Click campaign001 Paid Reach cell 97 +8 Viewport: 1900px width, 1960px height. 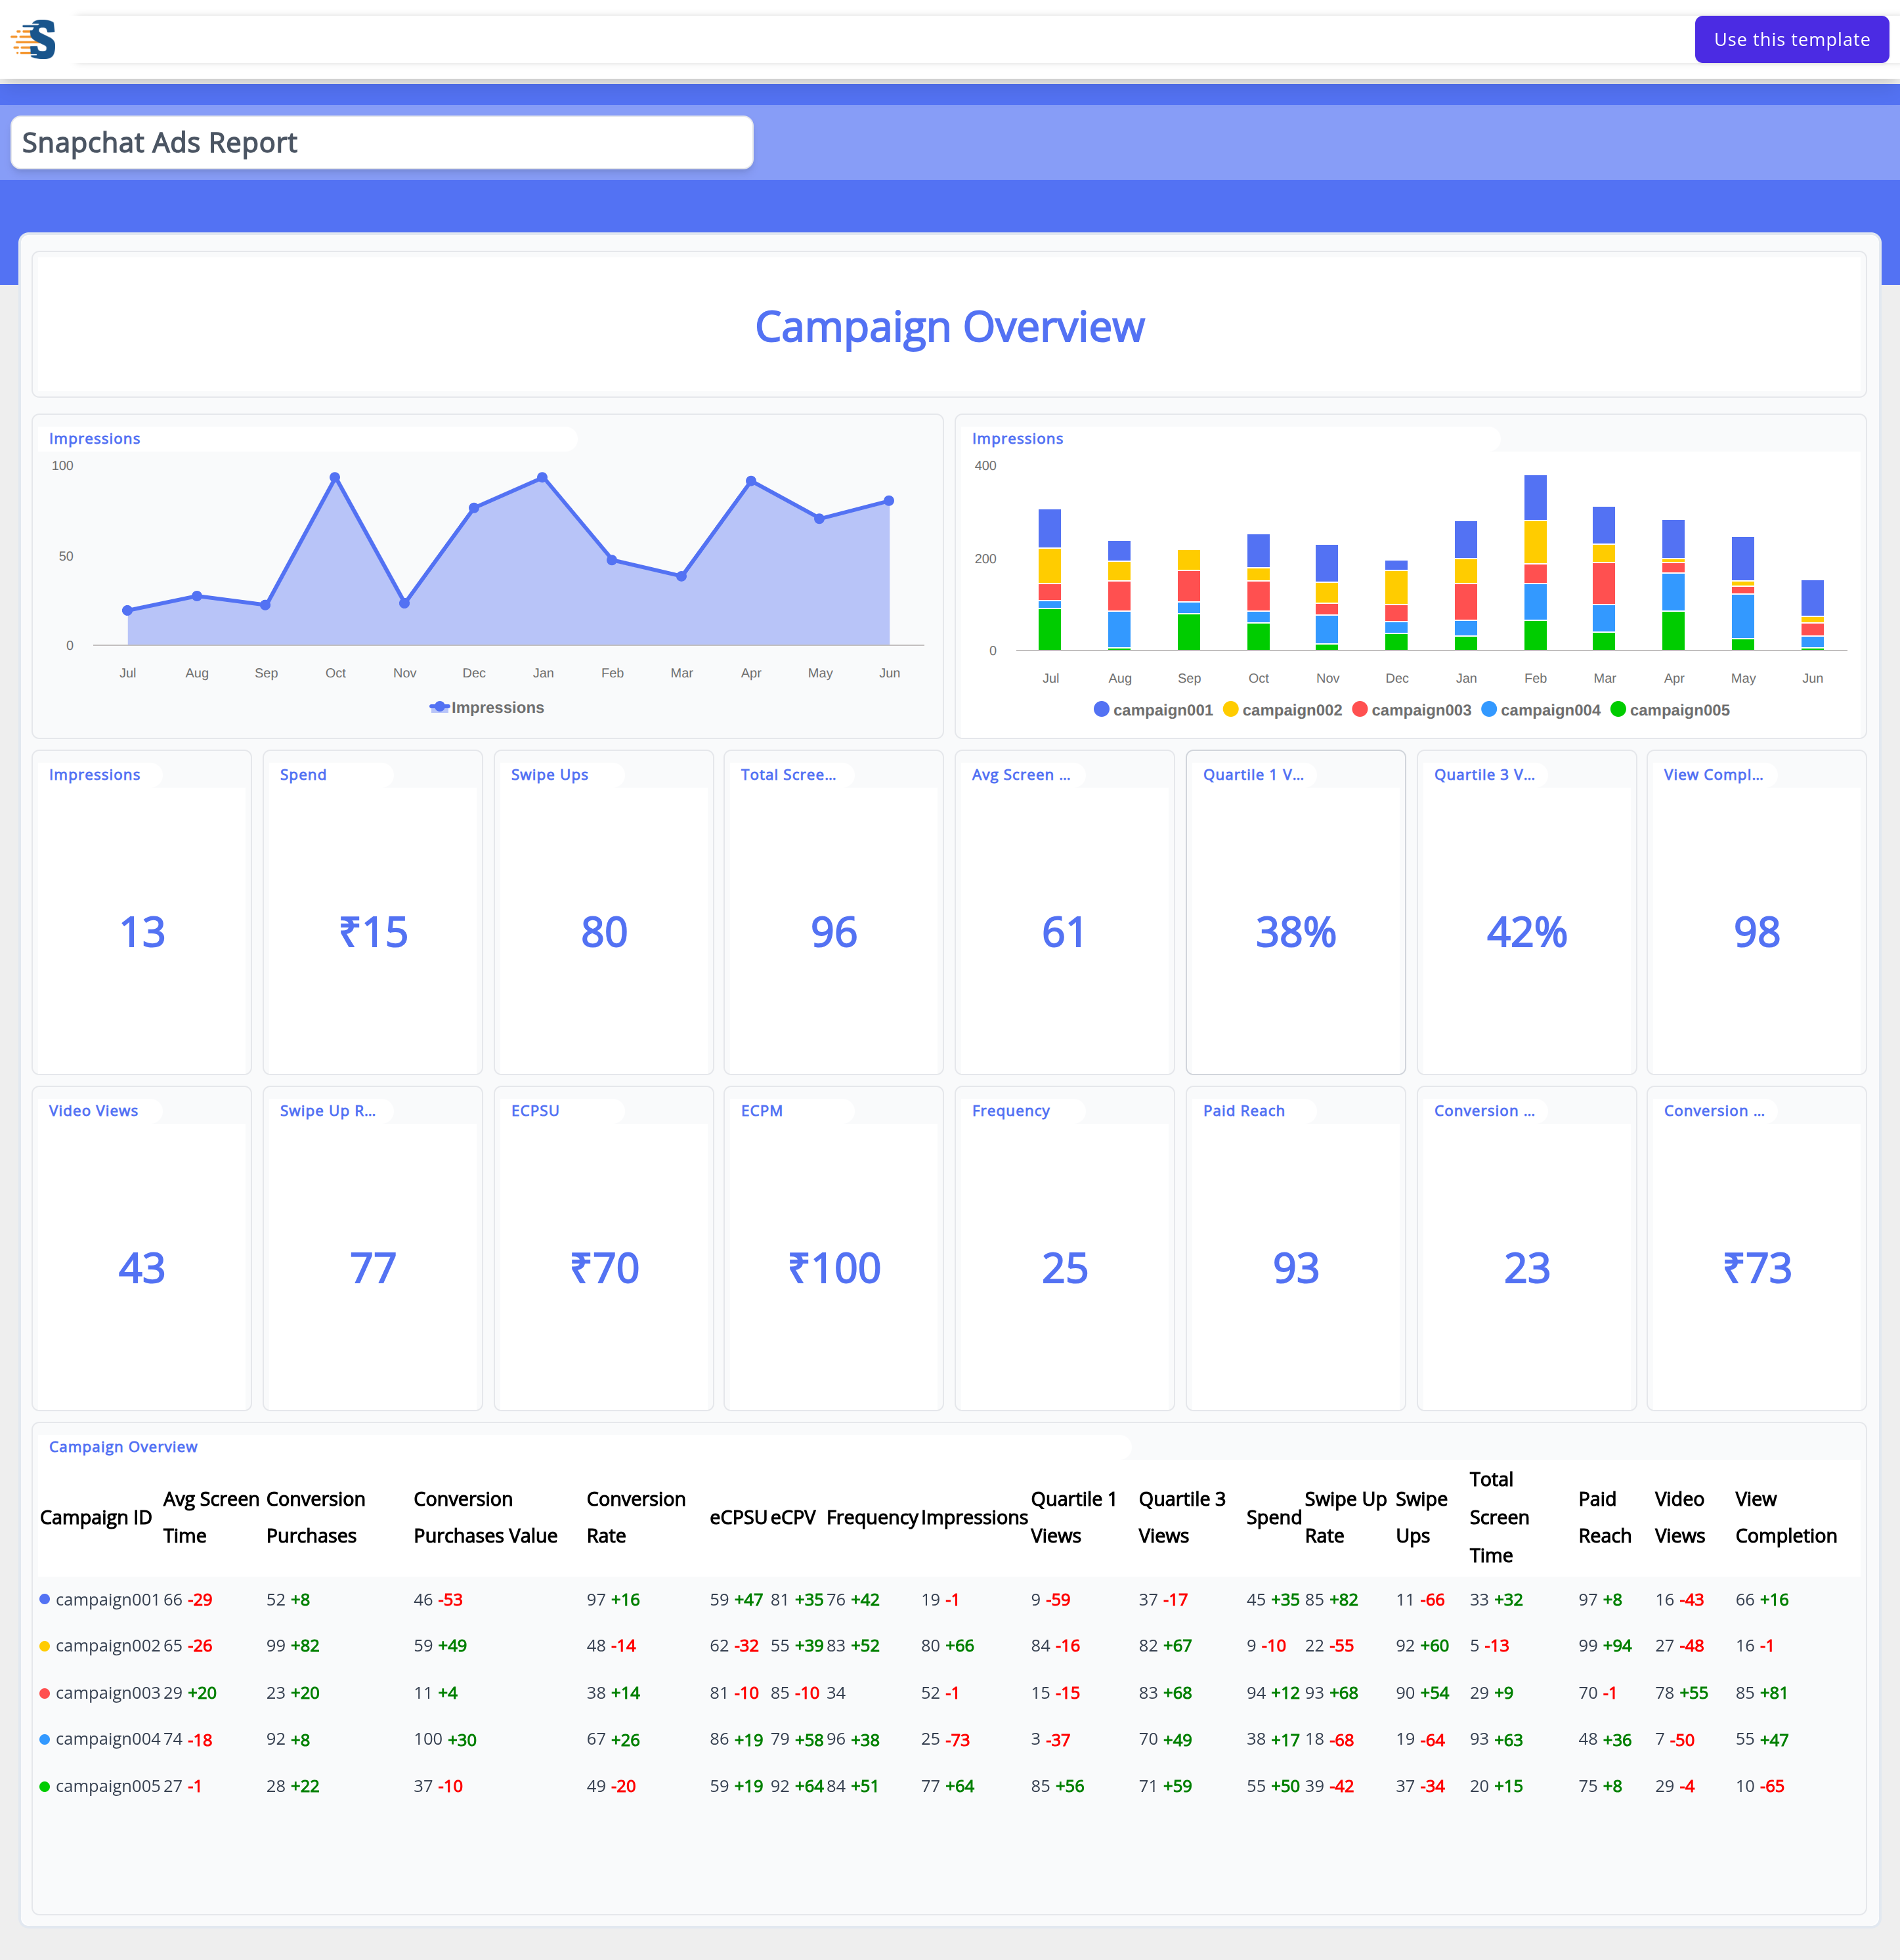click(x=1600, y=1599)
